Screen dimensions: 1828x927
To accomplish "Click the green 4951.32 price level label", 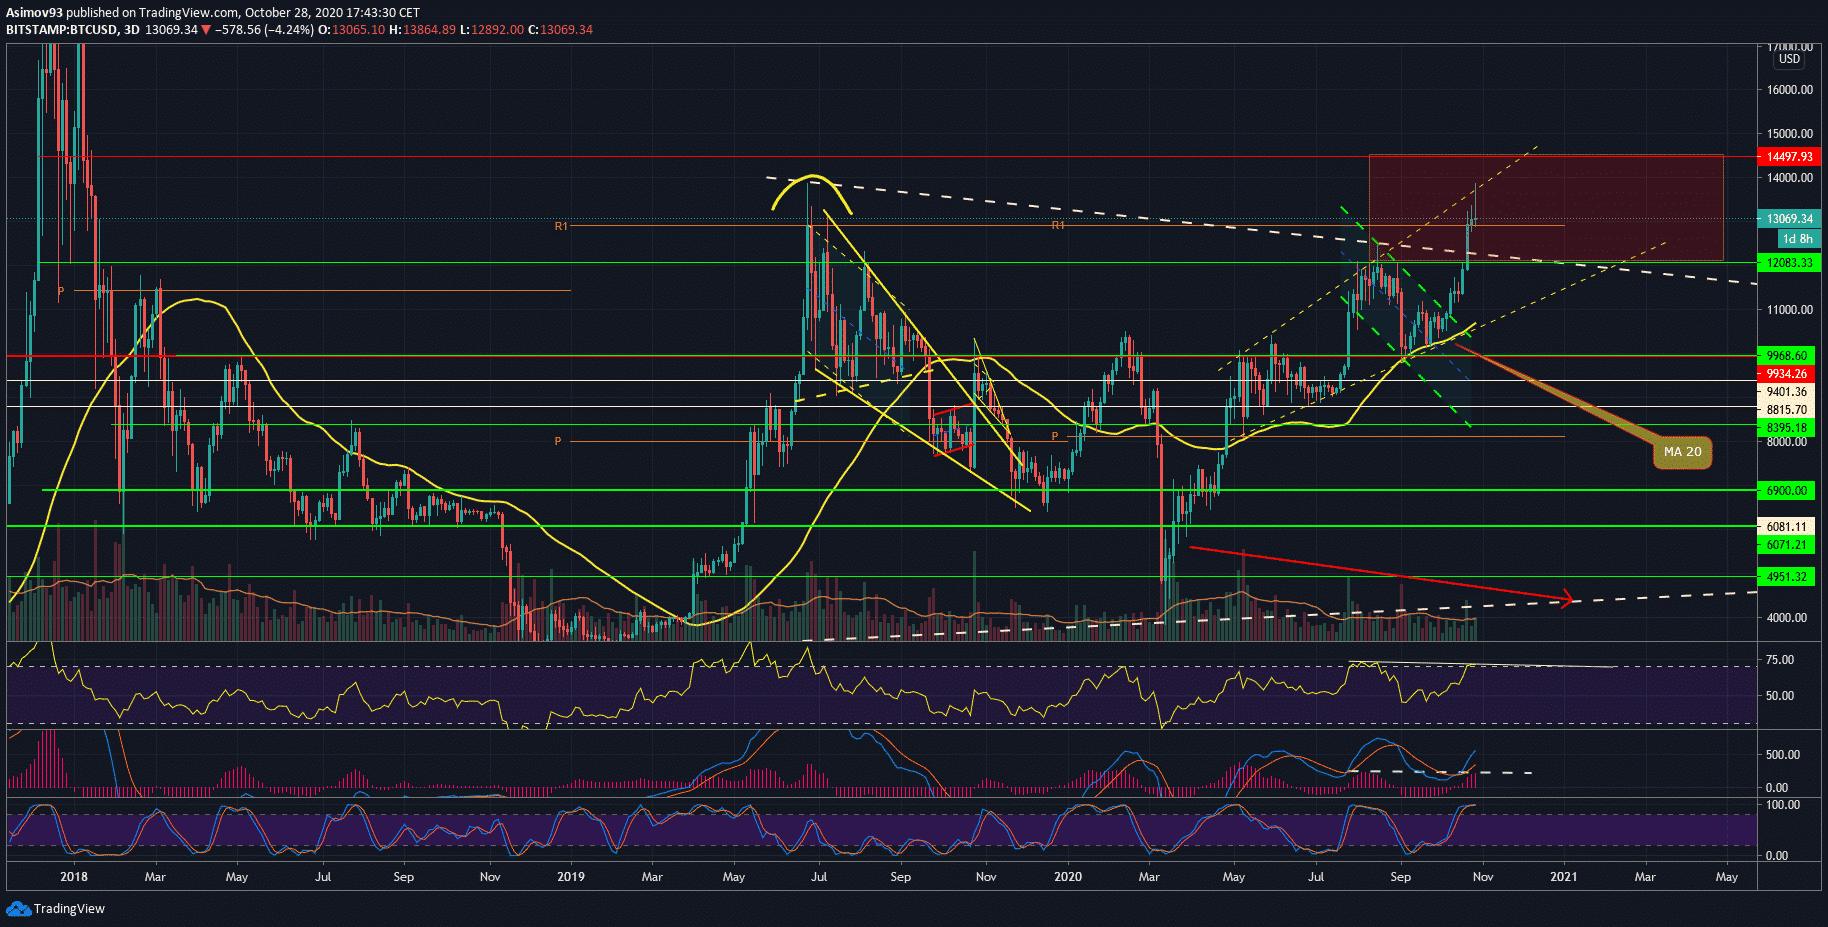I will coord(1786,577).
